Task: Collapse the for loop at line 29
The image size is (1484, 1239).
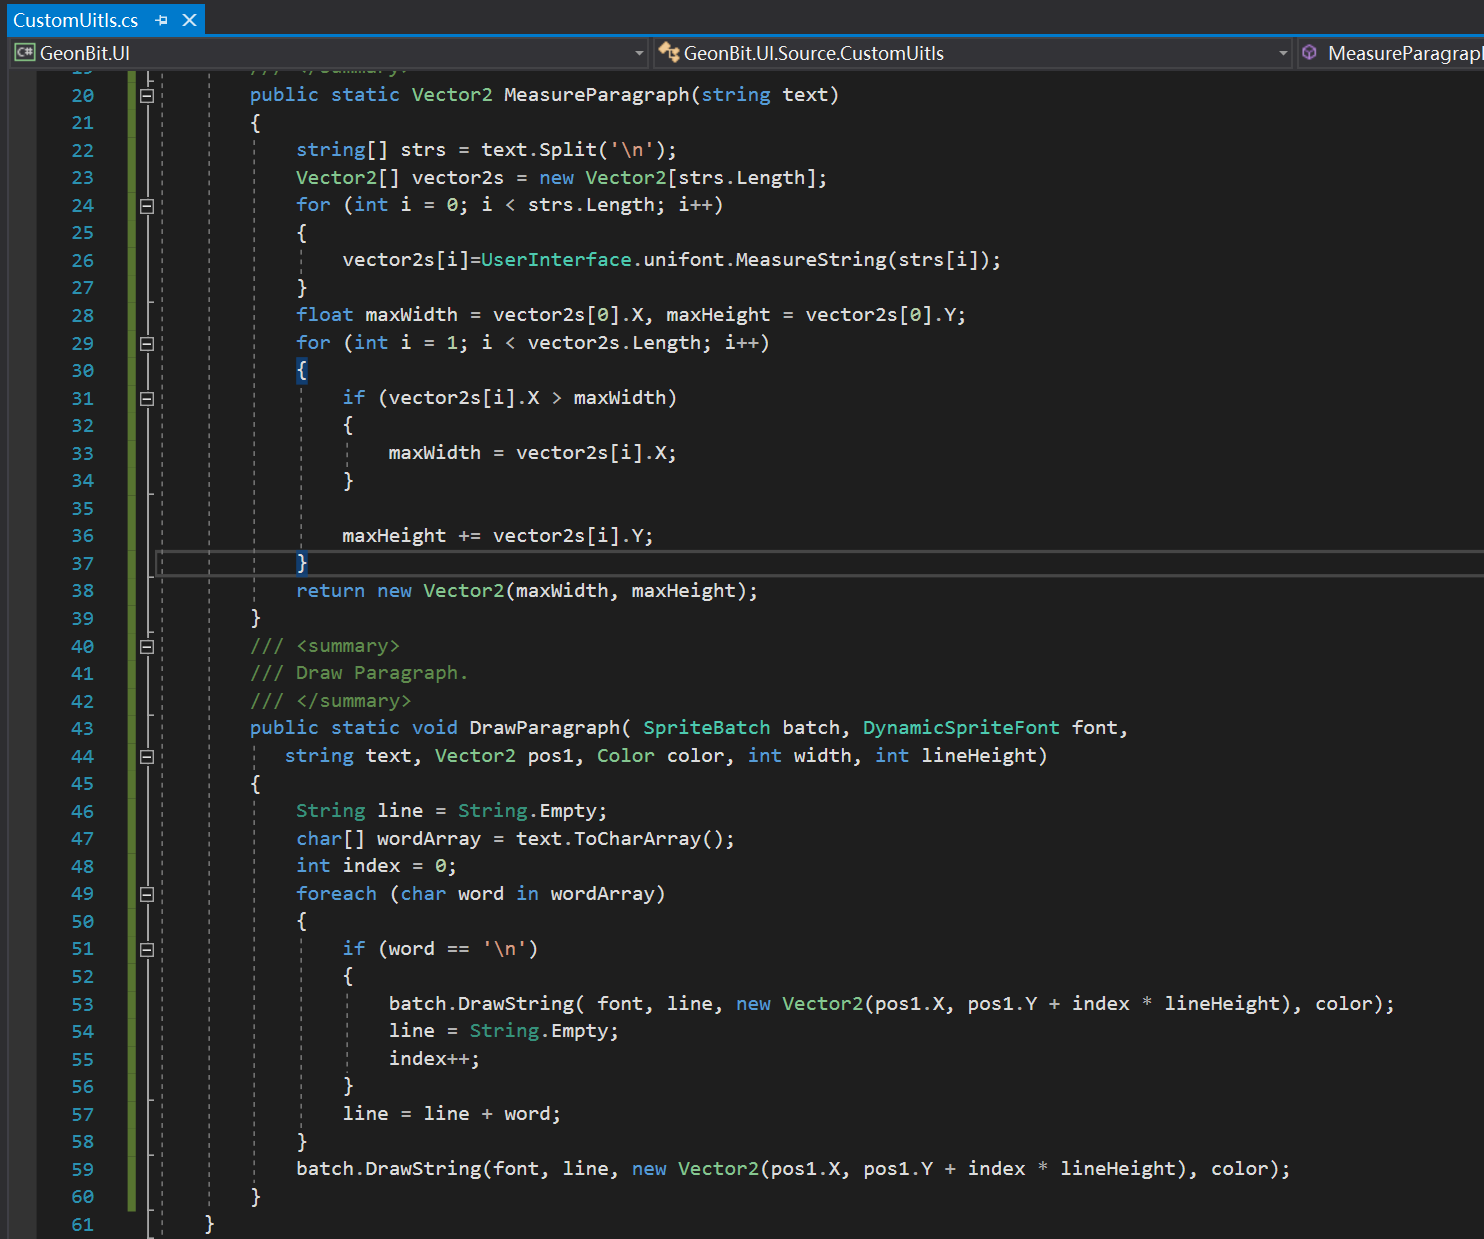Action: click(x=146, y=342)
